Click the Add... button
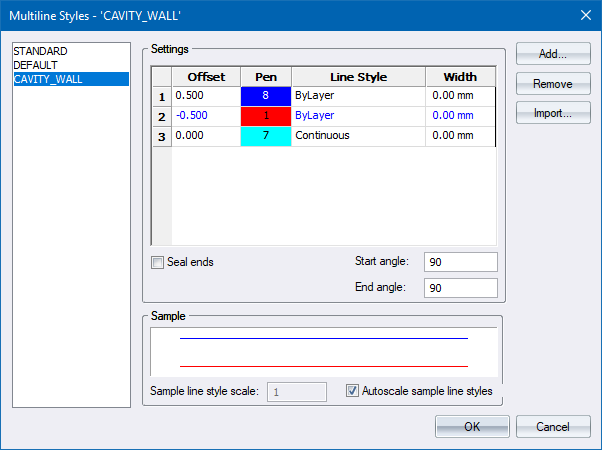Image resolution: width=602 pixels, height=450 pixels. click(x=553, y=54)
